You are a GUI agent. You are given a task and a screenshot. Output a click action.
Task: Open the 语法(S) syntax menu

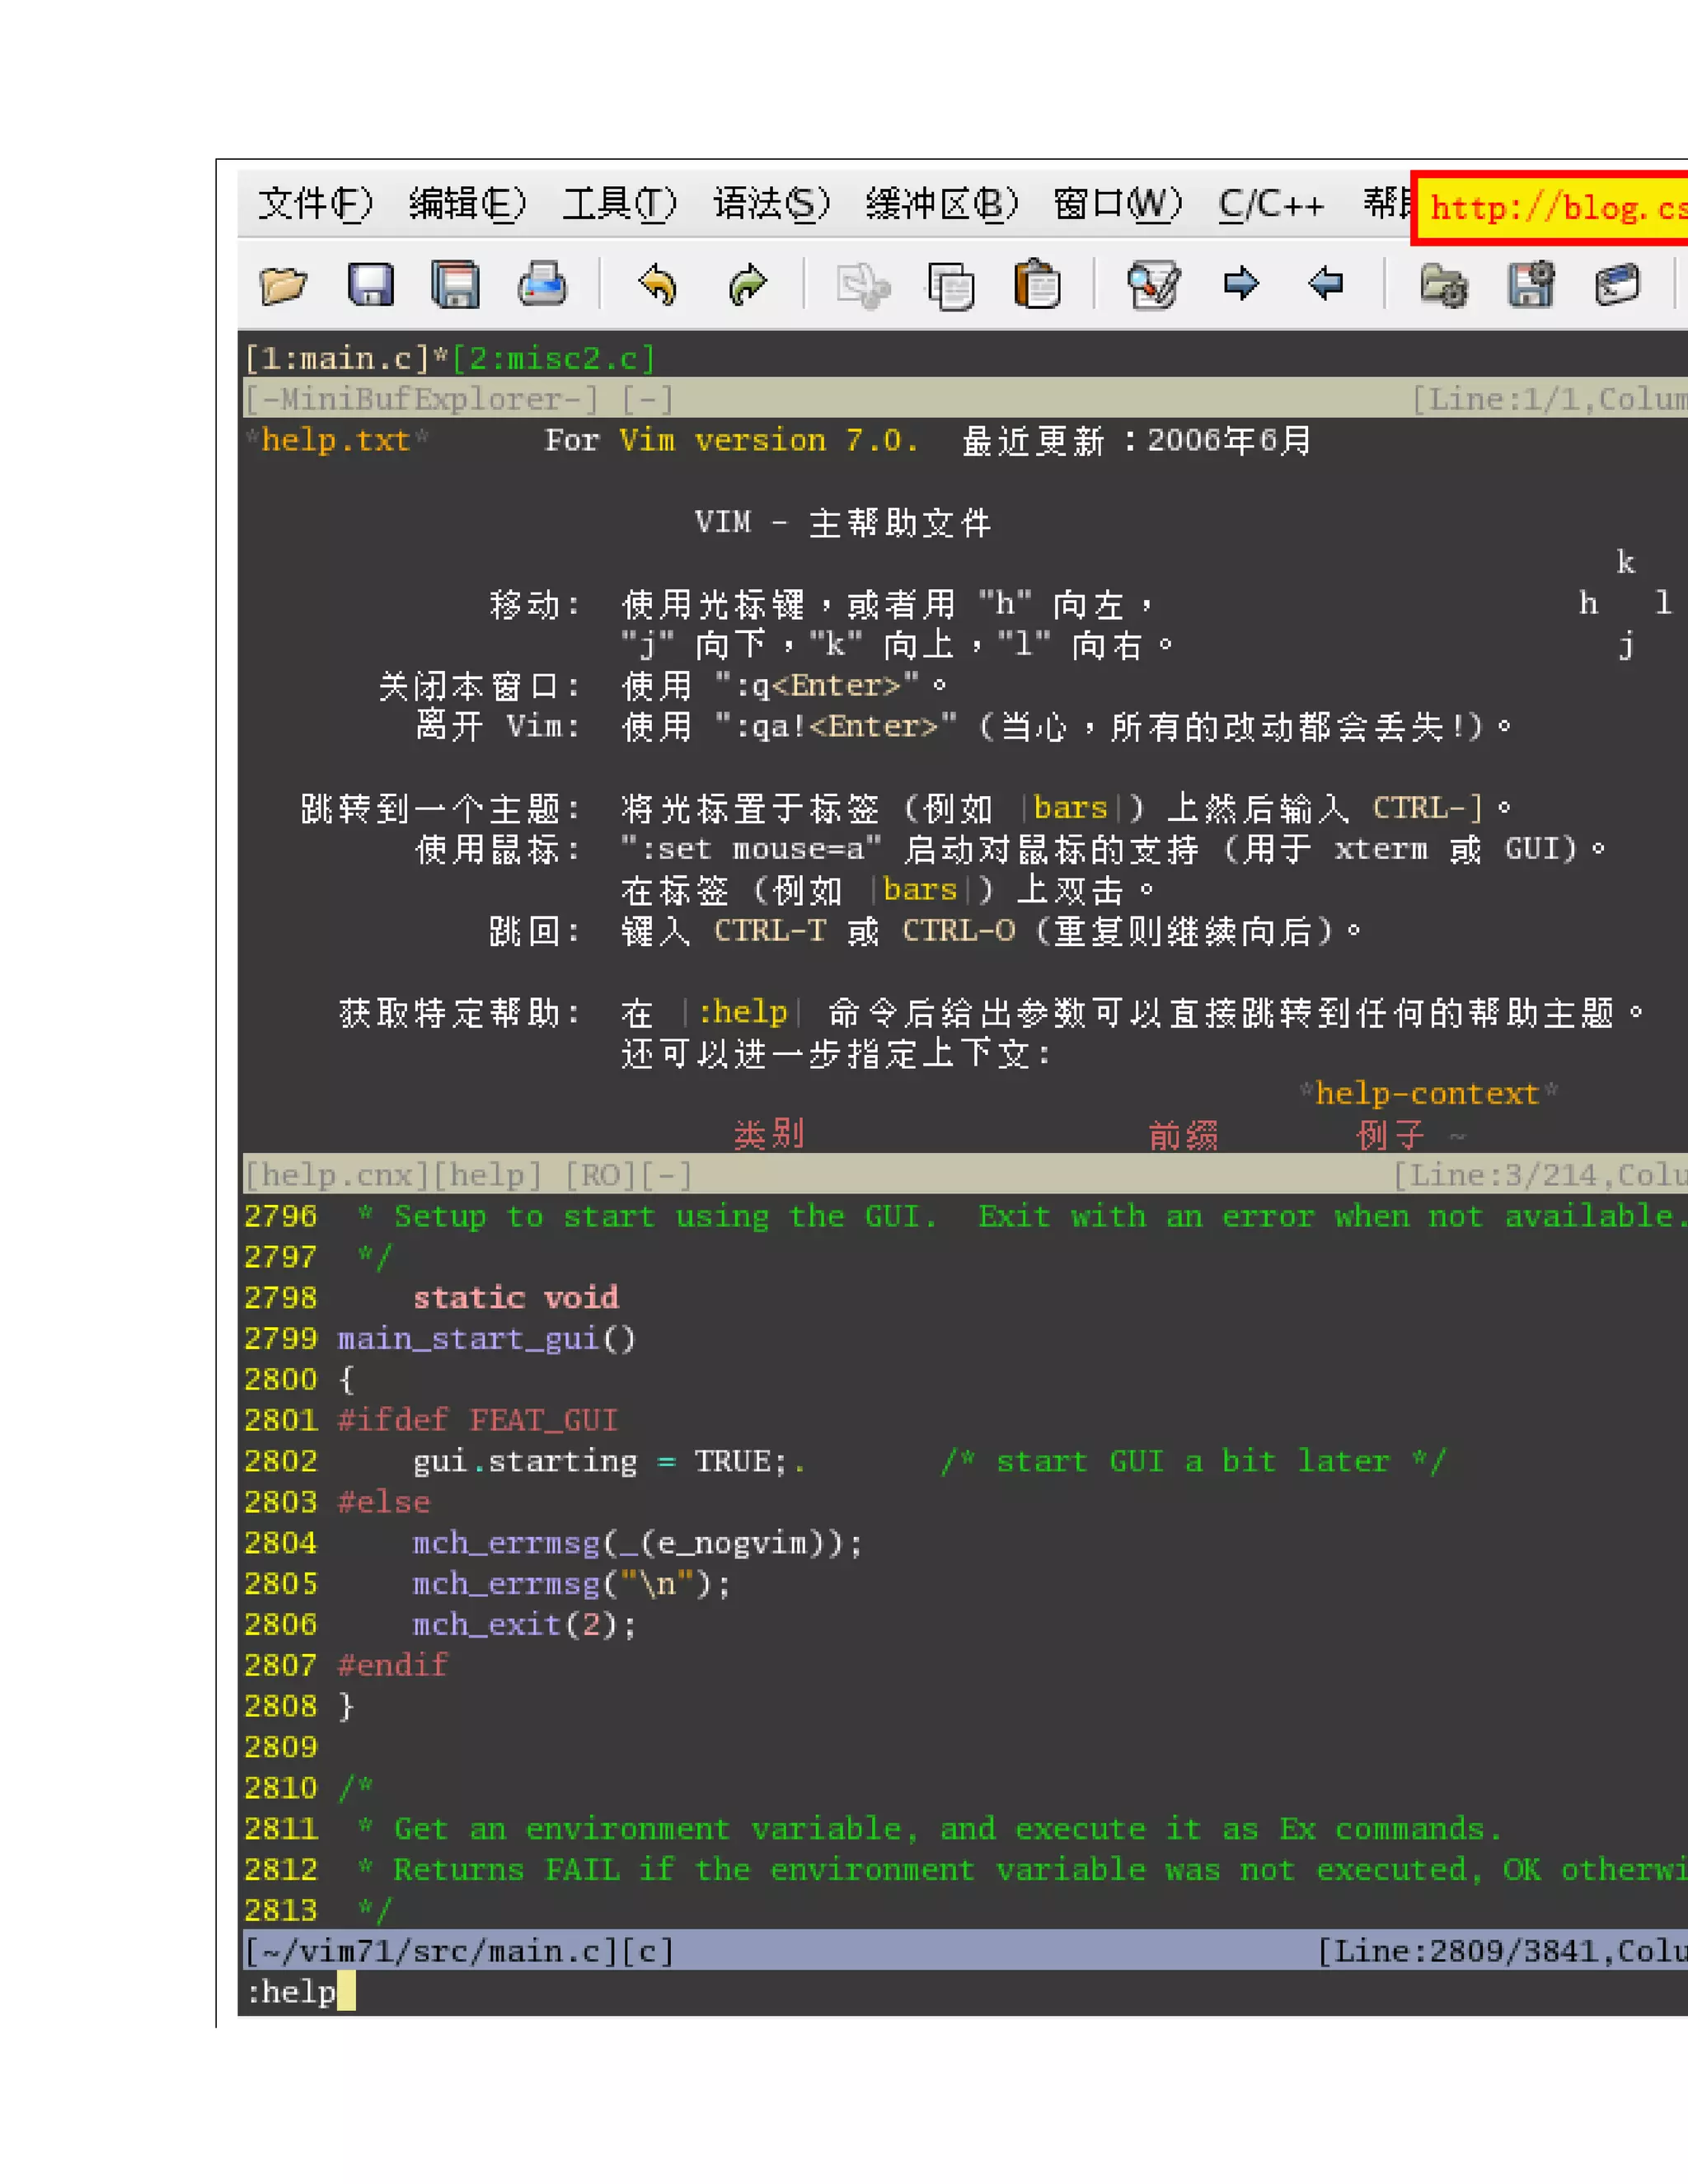(771, 204)
